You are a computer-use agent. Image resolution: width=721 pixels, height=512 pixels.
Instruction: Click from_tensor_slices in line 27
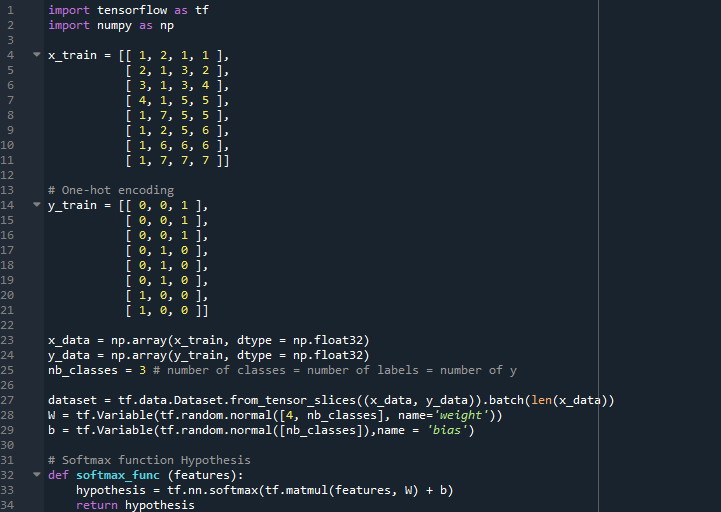point(293,400)
